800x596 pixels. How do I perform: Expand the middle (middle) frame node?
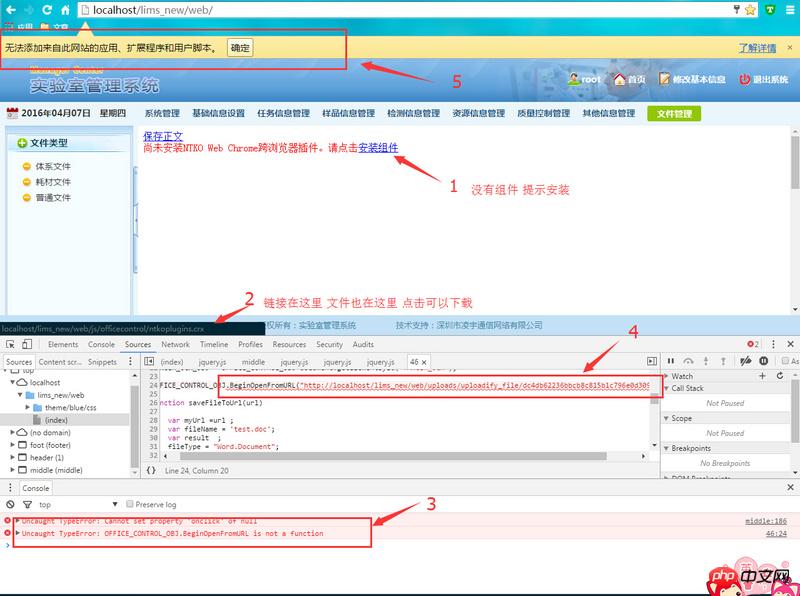pos(13,470)
